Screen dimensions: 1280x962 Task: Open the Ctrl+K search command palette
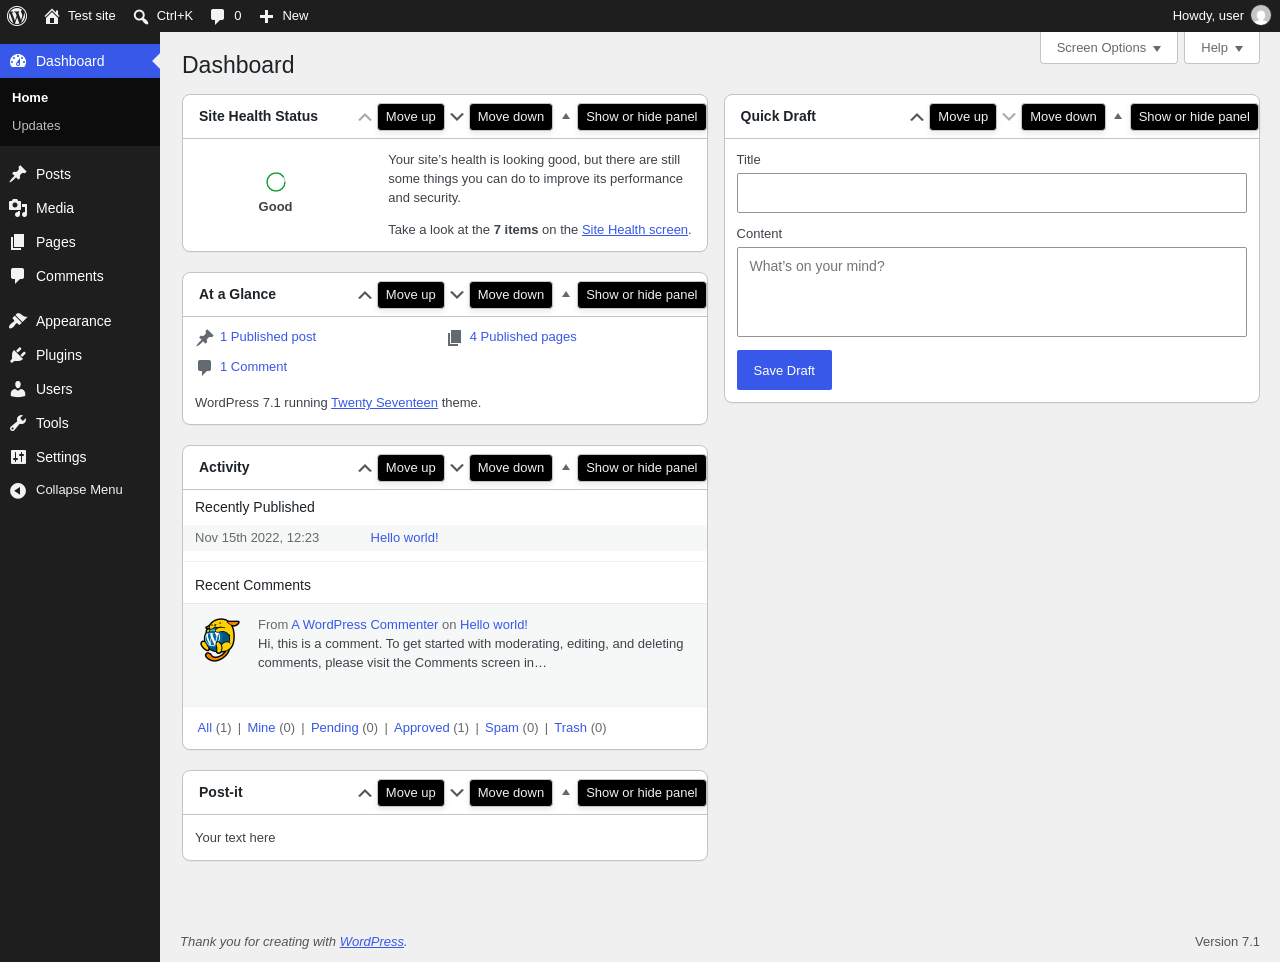(163, 16)
